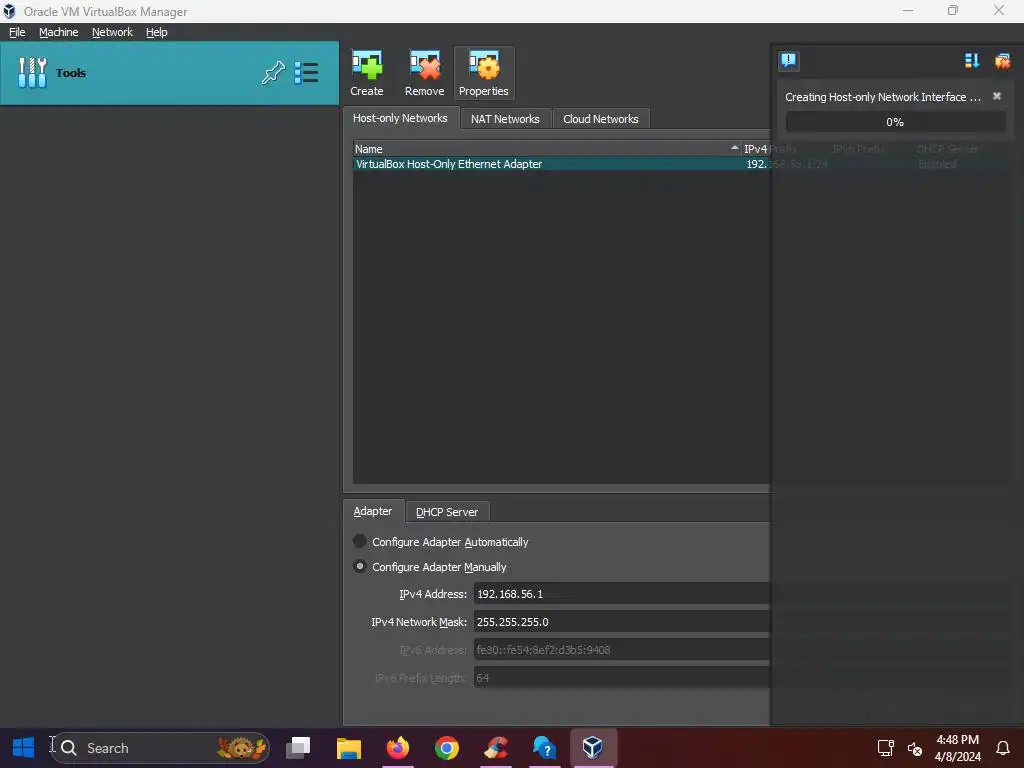Minimize the VirtualBox Manager window
The image size is (1024, 768).
pos(908,10)
